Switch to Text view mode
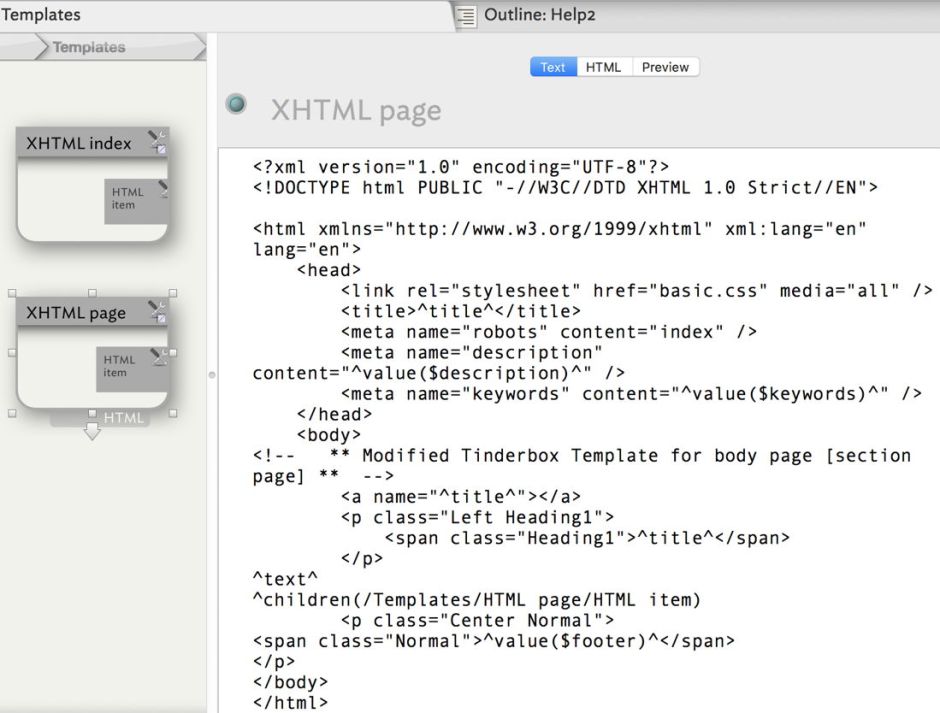The image size is (940, 713). click(x=552, y=67)
